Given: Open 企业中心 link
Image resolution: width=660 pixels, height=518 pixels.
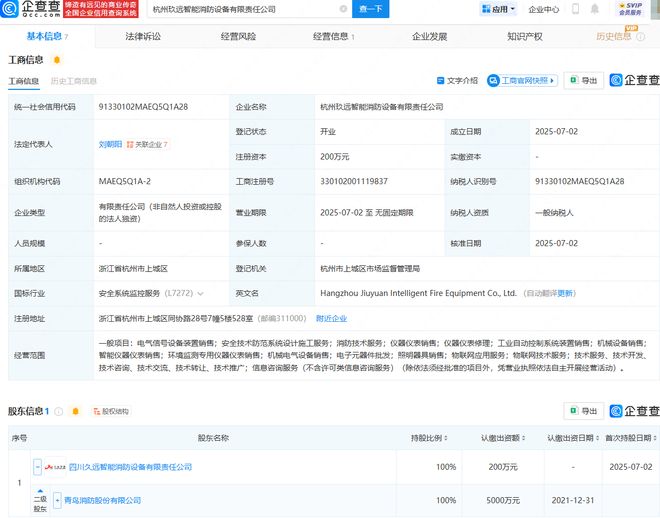Looking at the screenshot, I should point(544,9).
